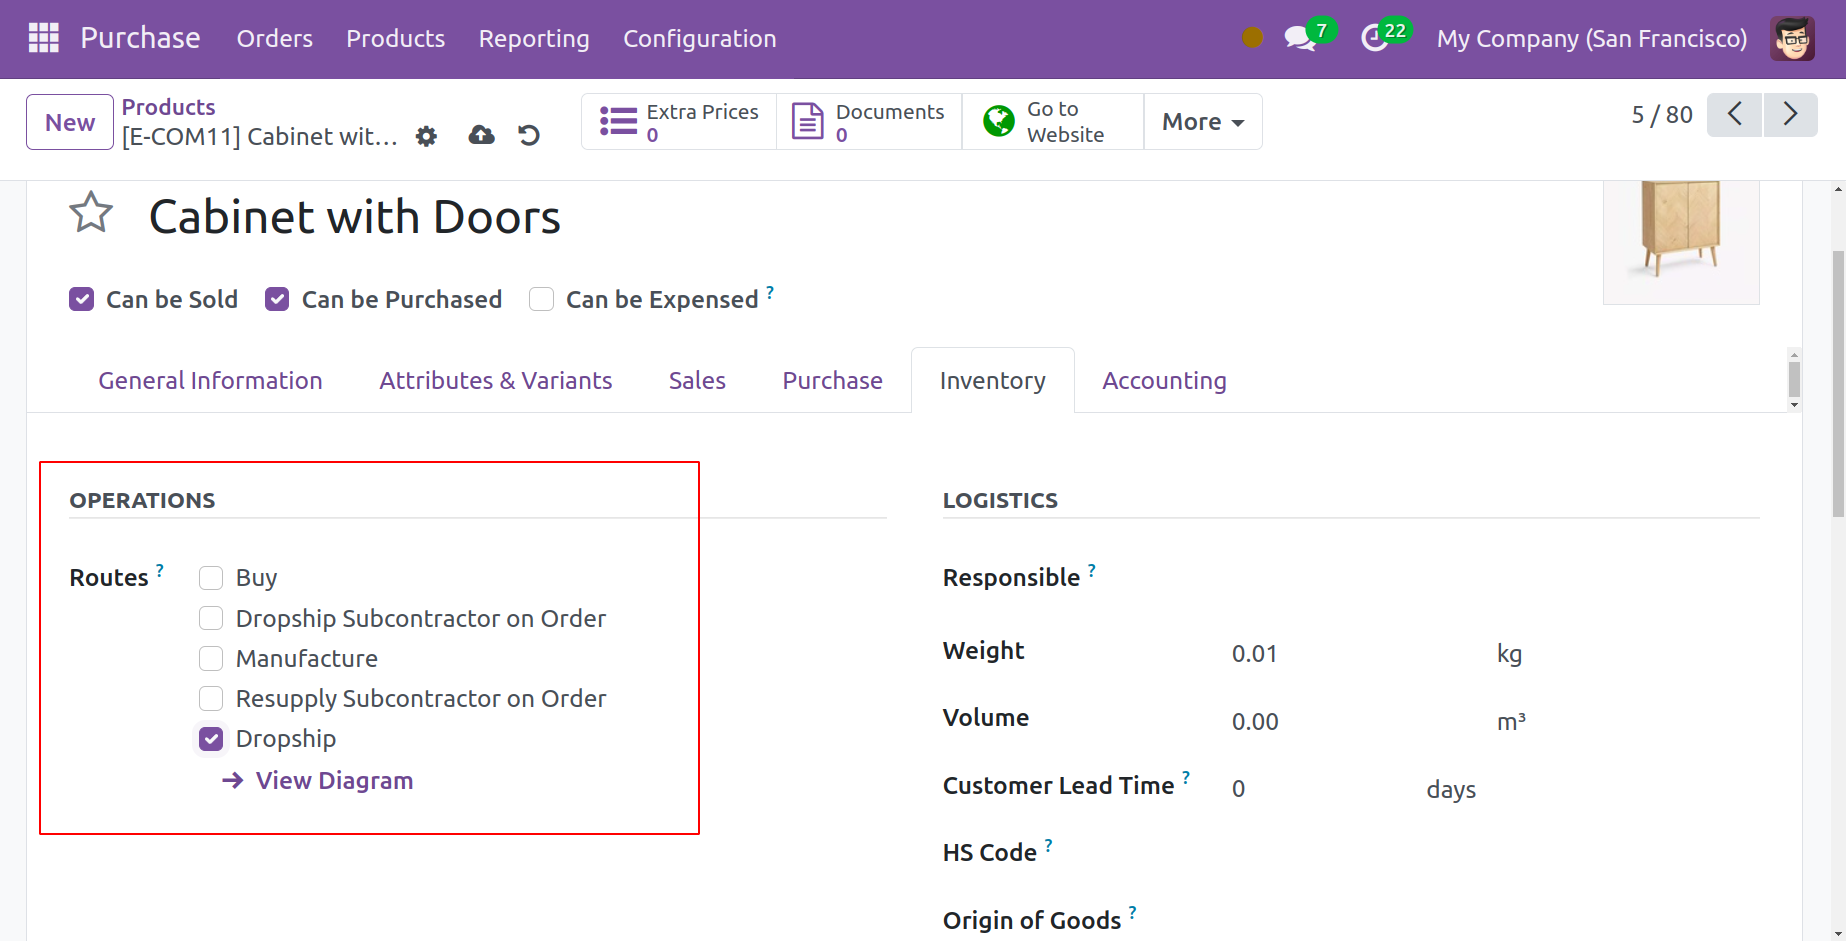1846x941 pixels.
Task: Open the Reporting menu
Action: 534,39
